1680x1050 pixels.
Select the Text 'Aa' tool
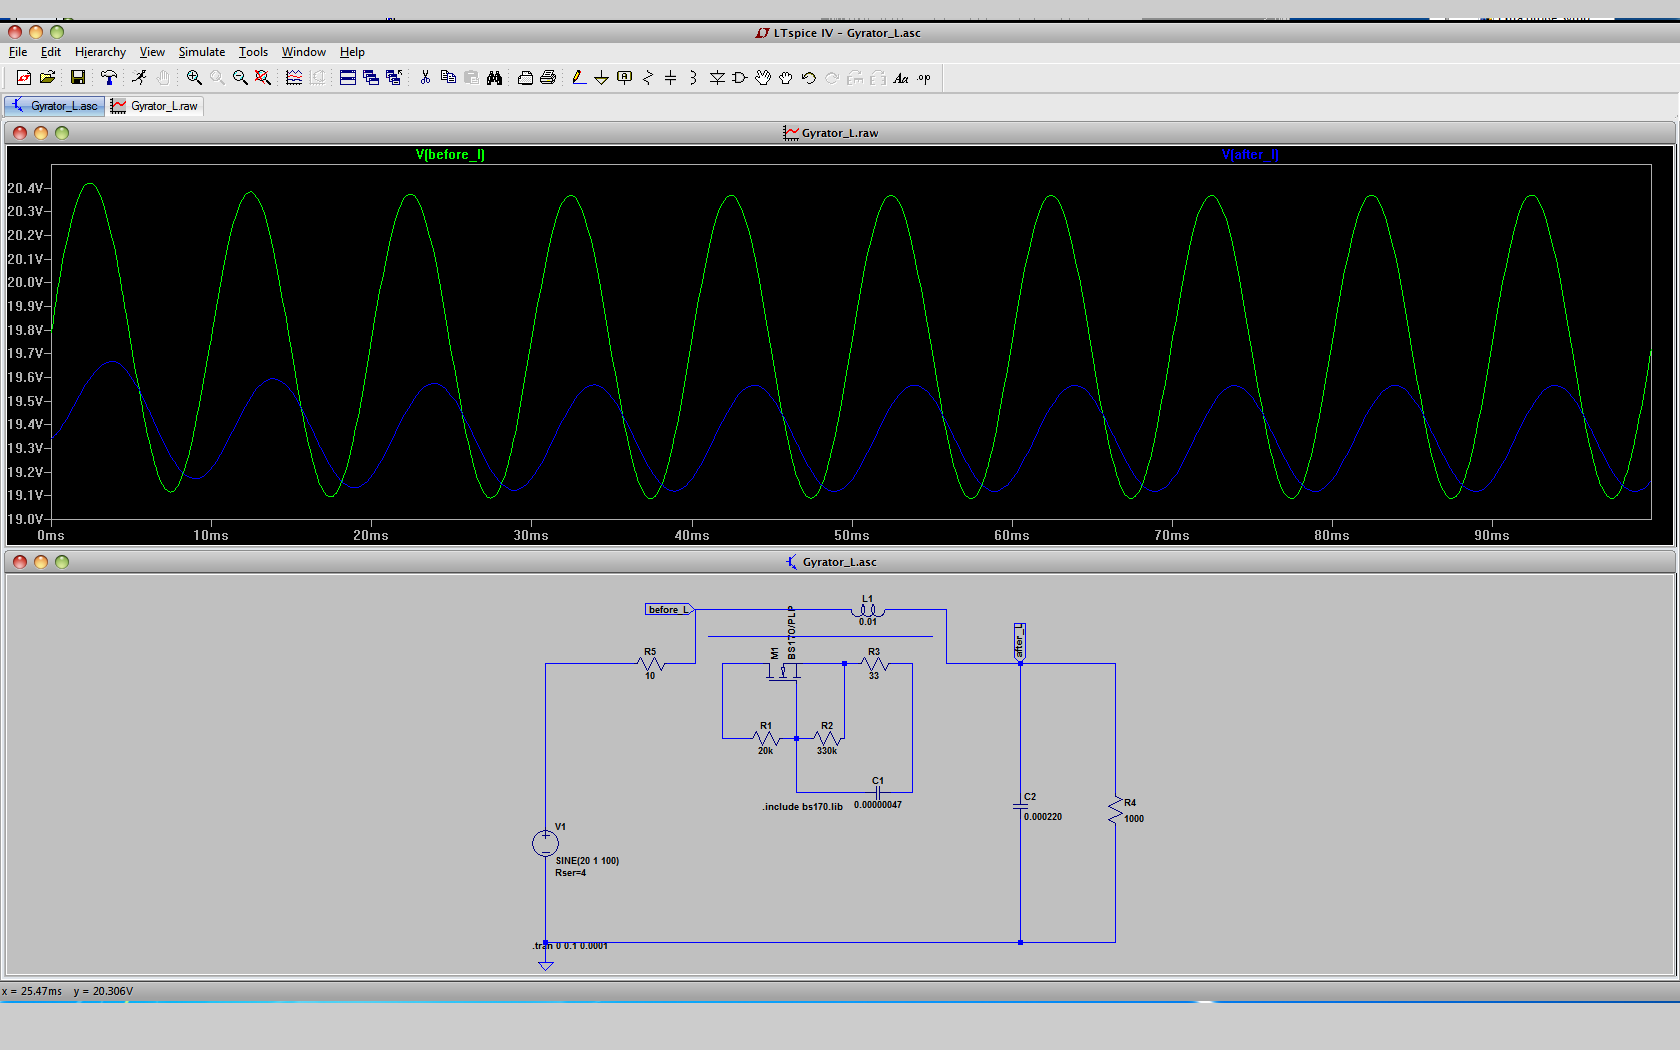click(901, 78)
